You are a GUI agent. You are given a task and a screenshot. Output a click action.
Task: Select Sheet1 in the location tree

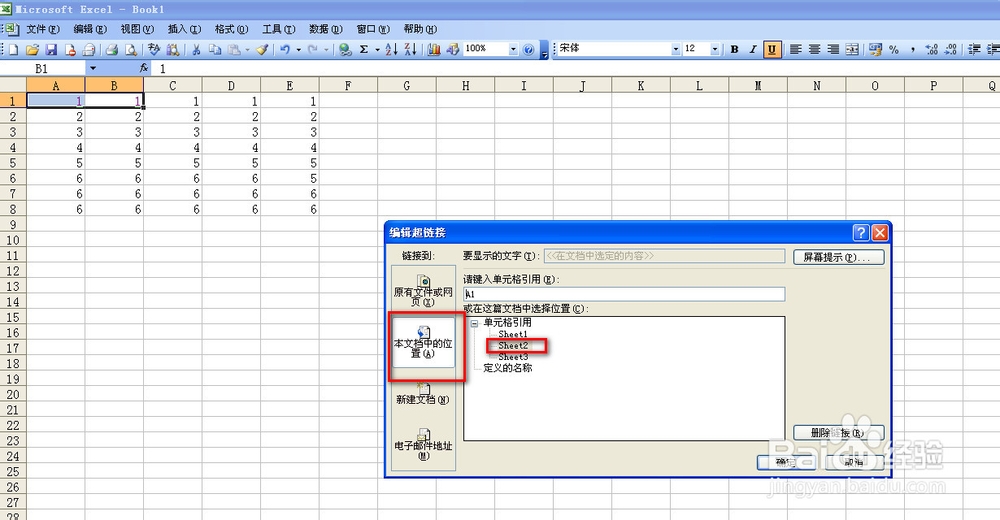click(x=513, y=334)
